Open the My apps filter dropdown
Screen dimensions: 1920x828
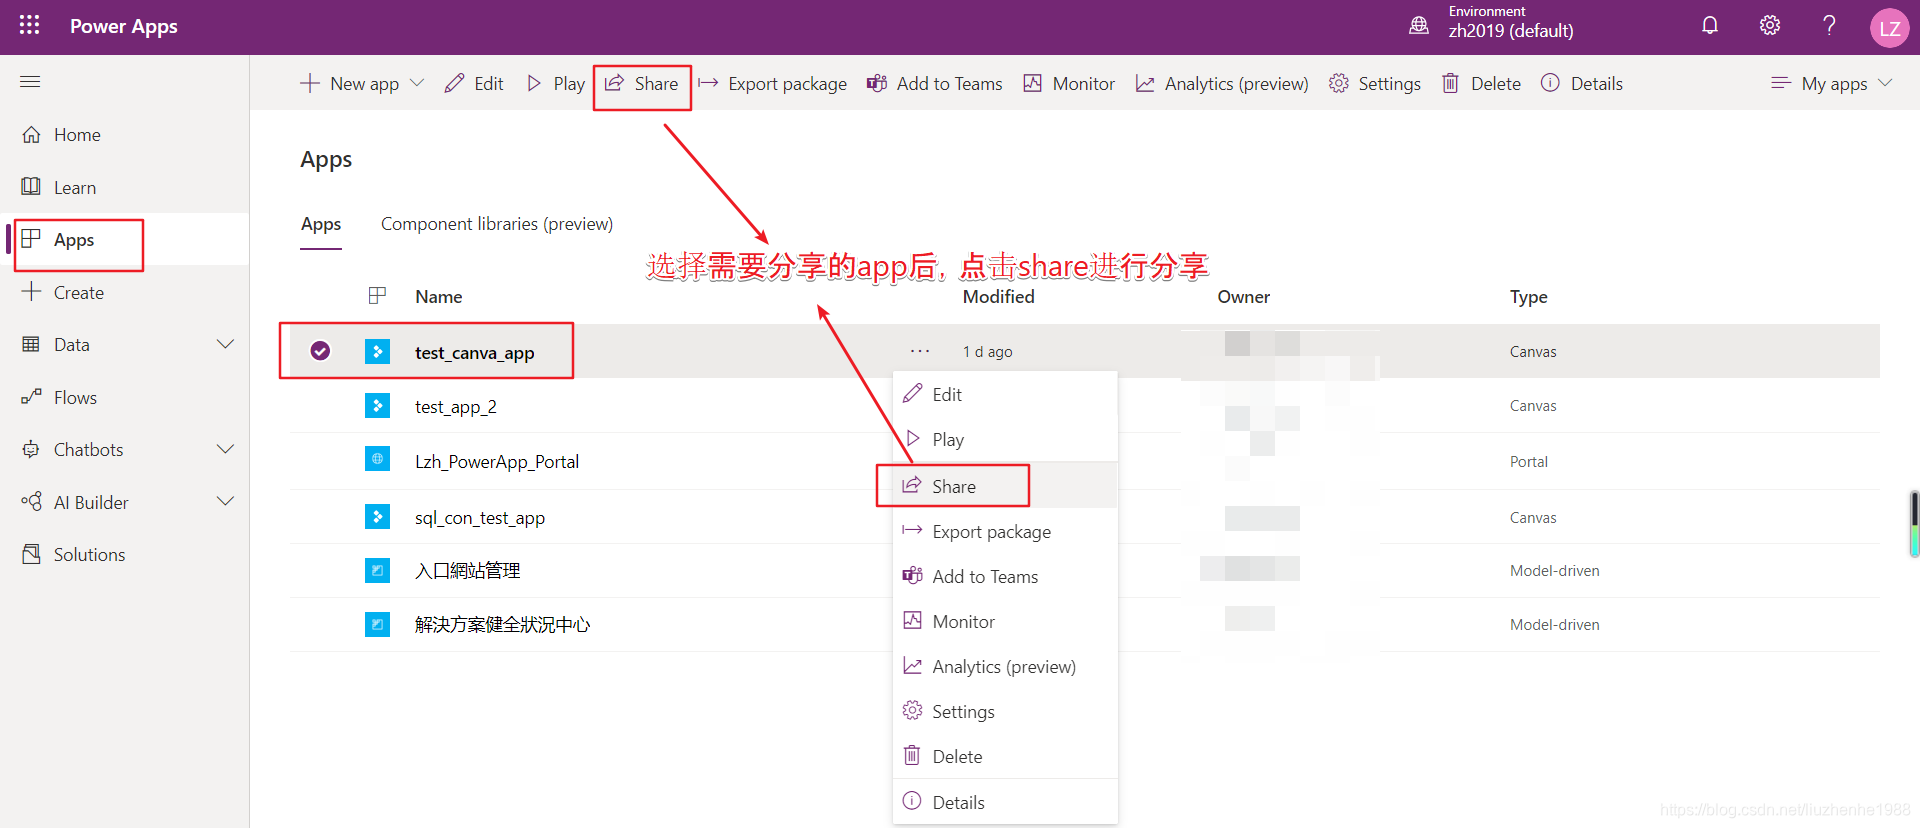click(1832, 84)
